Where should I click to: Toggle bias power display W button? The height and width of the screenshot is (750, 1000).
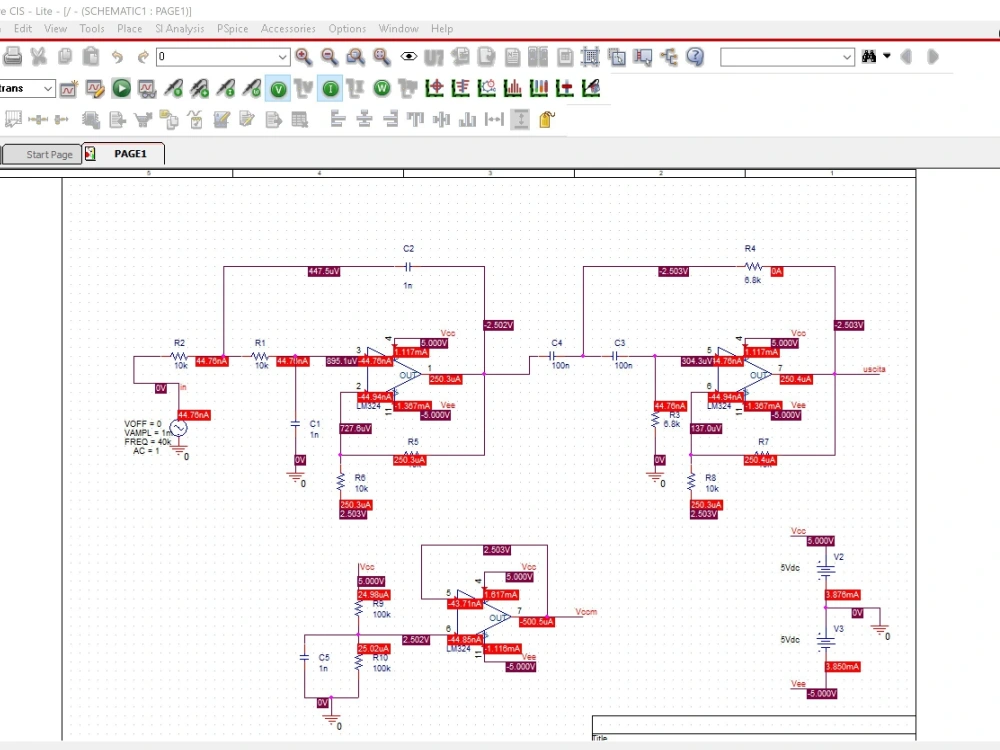[382, 88]
